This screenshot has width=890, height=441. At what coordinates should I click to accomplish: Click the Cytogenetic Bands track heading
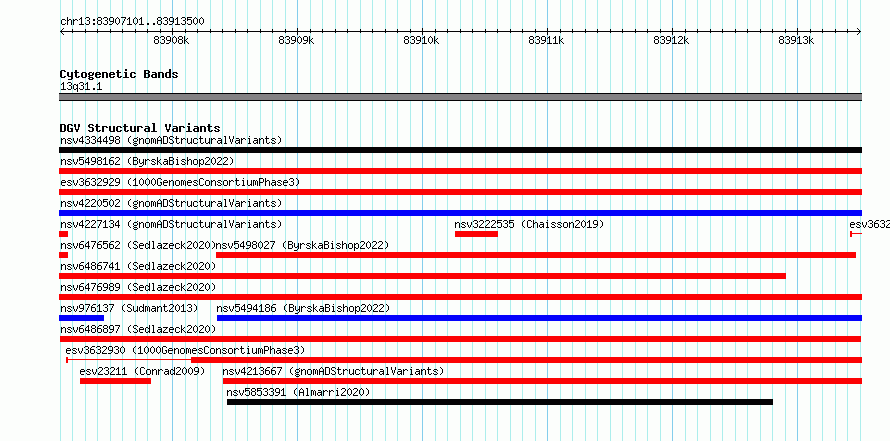click(x=119, y=74)
